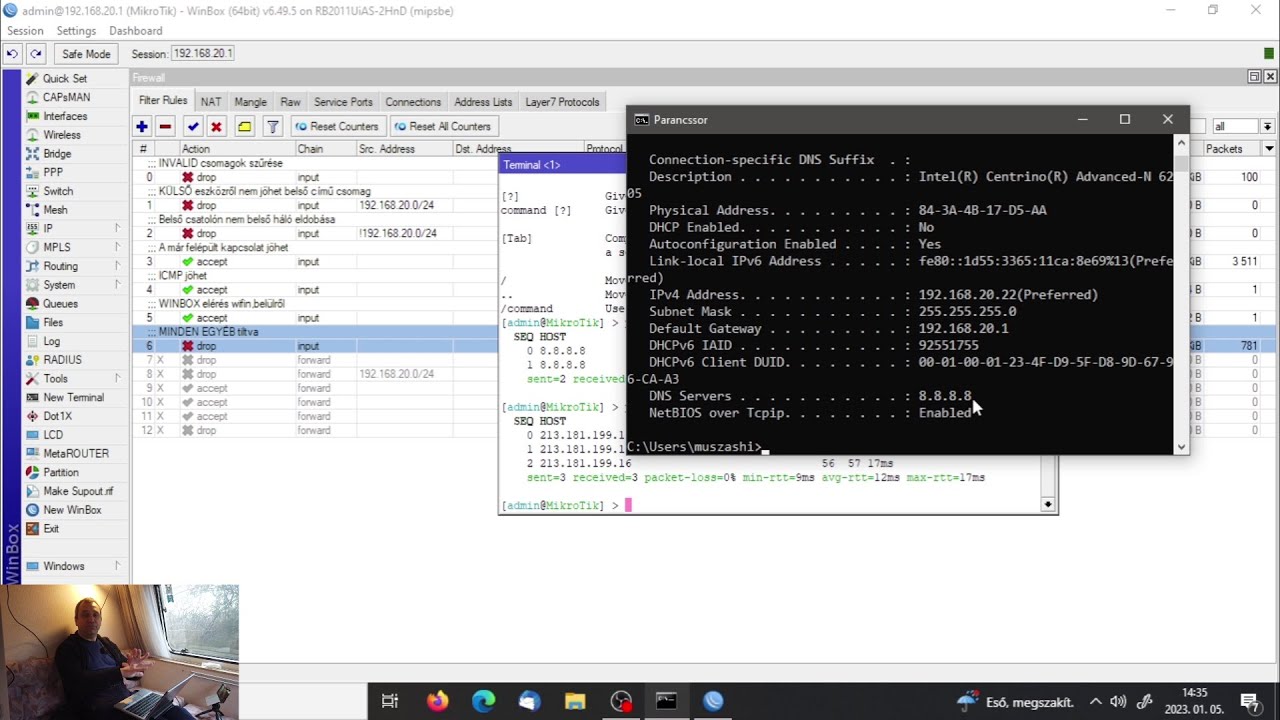This screenshot has height=720, width=1280.
Task: Expand the System submenu
Action: [x=75, y=285]
